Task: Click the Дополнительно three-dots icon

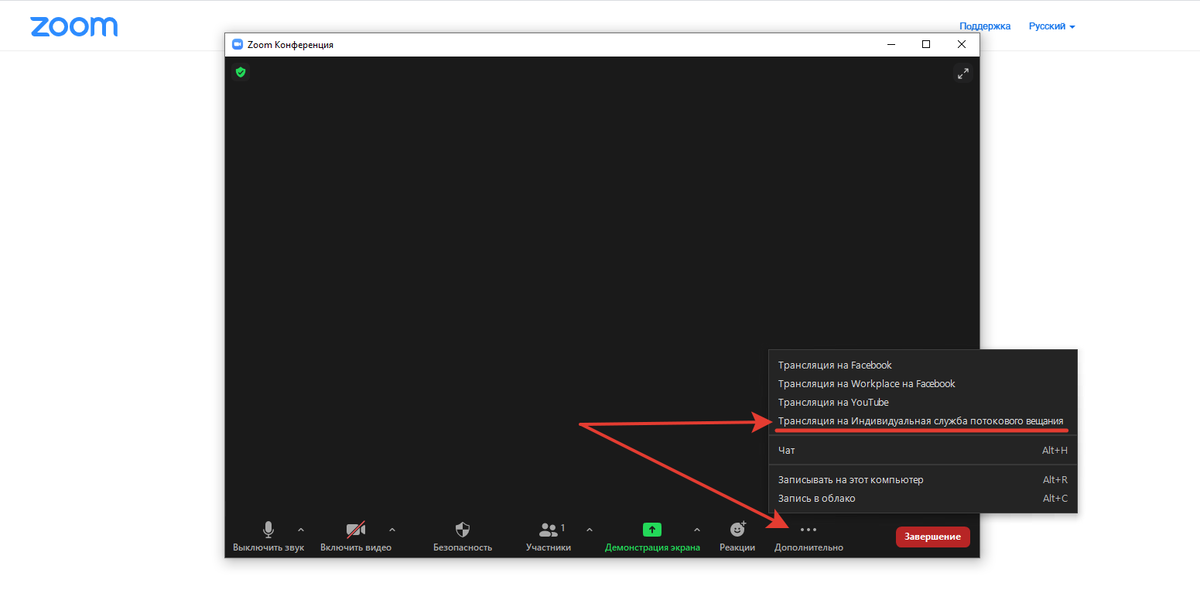Action: [808, 530]
